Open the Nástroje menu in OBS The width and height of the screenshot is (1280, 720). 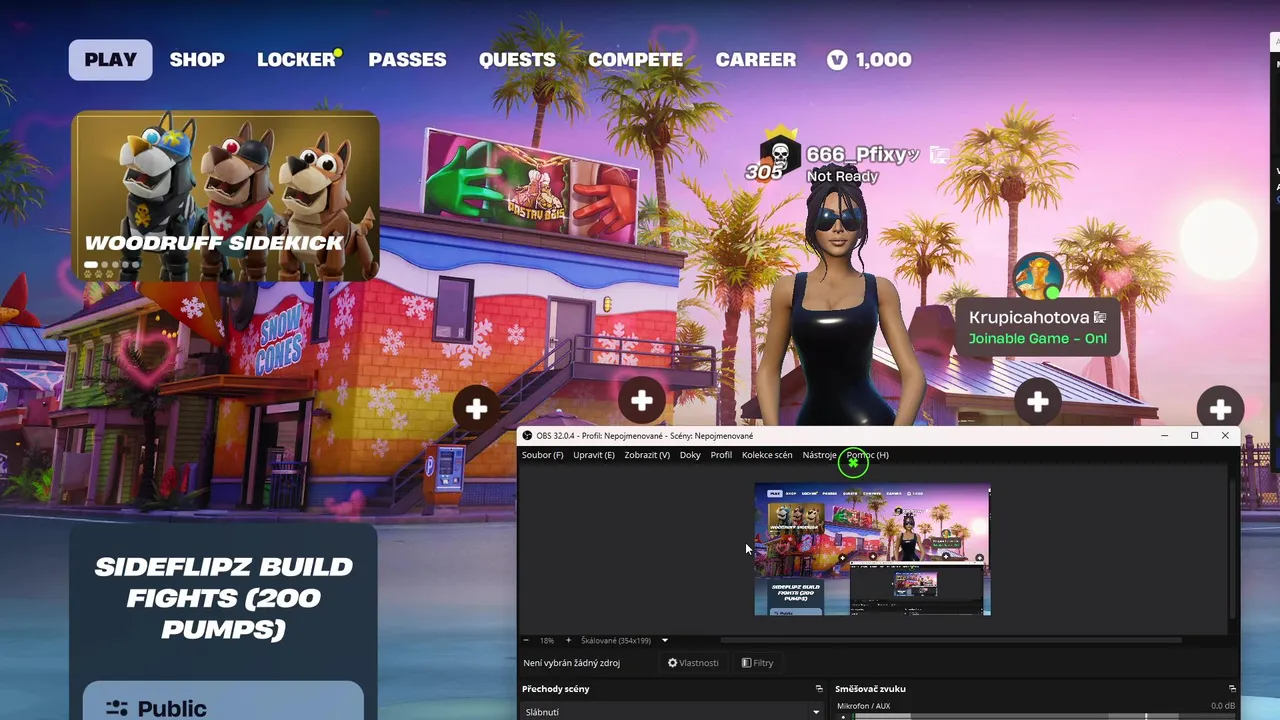[819, 455]
